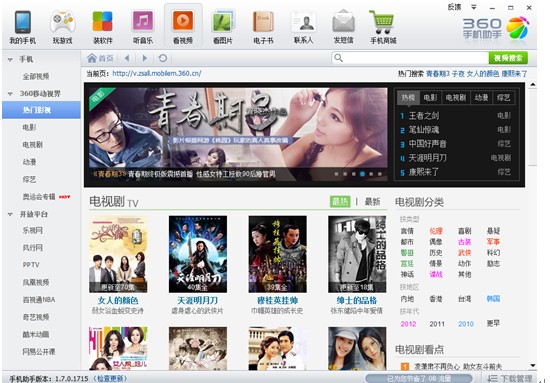Open 奇艺视频 in sidebar
The width and height of the screenshot is (550, 383).
coord(36,317)
